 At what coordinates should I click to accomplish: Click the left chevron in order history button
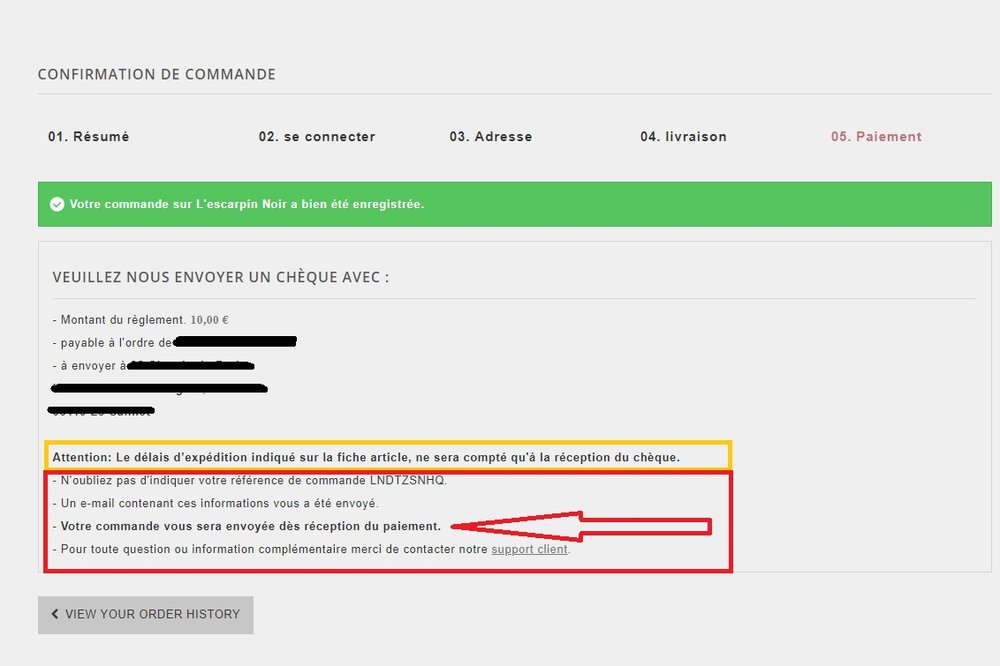pos(55,614)
